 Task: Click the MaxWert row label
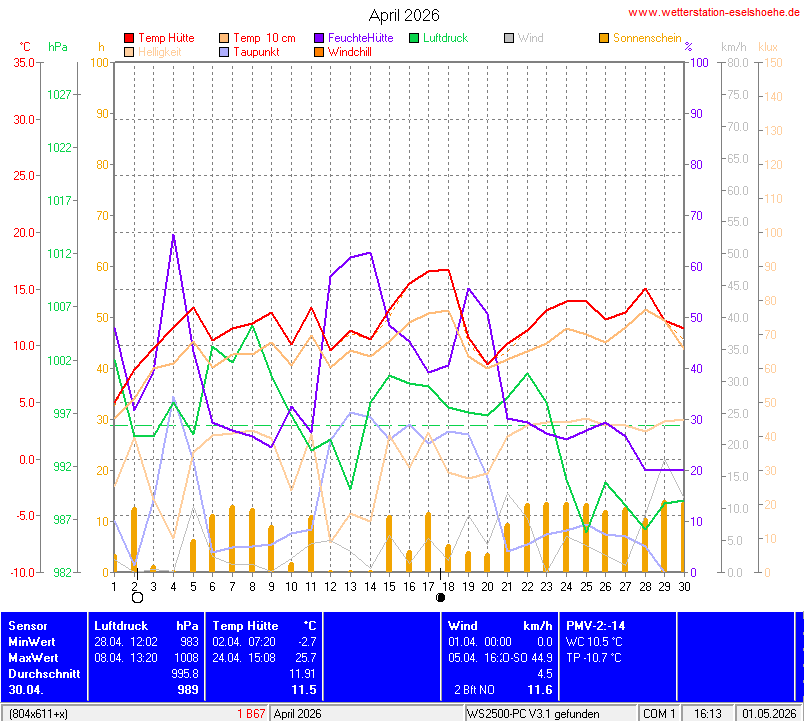pos(33,657)
